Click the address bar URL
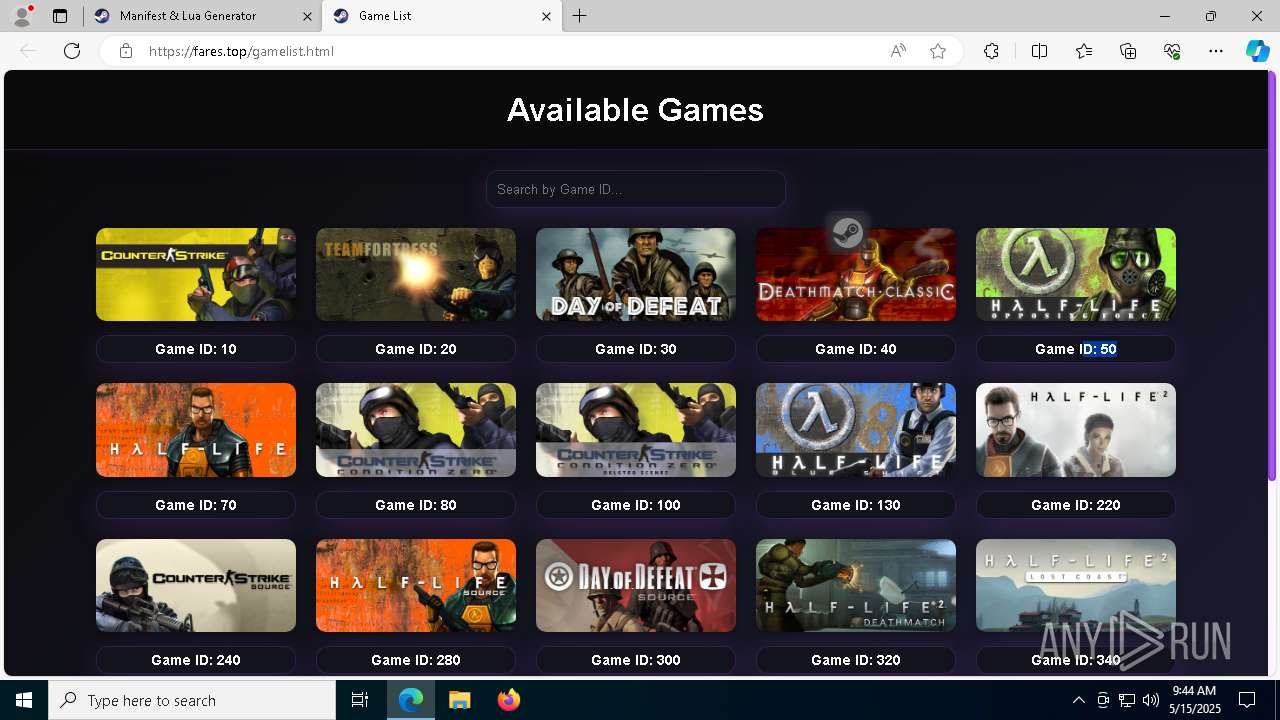The width and height of the screenshot is (1280, 720). (x=241, y=51)
